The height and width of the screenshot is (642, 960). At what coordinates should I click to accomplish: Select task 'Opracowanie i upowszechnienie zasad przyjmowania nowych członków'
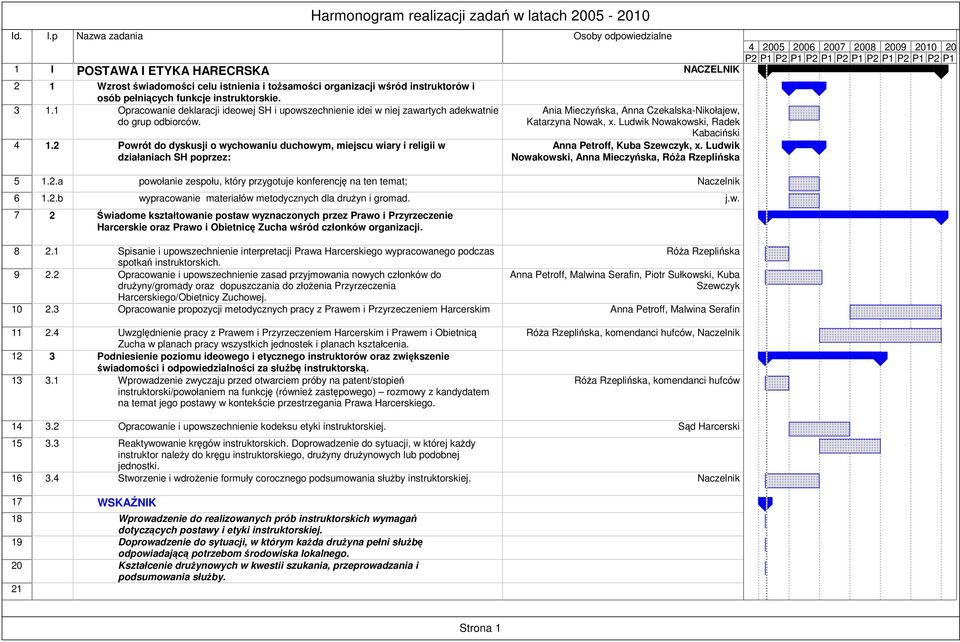pyautogui.click(x=279, y=286)
